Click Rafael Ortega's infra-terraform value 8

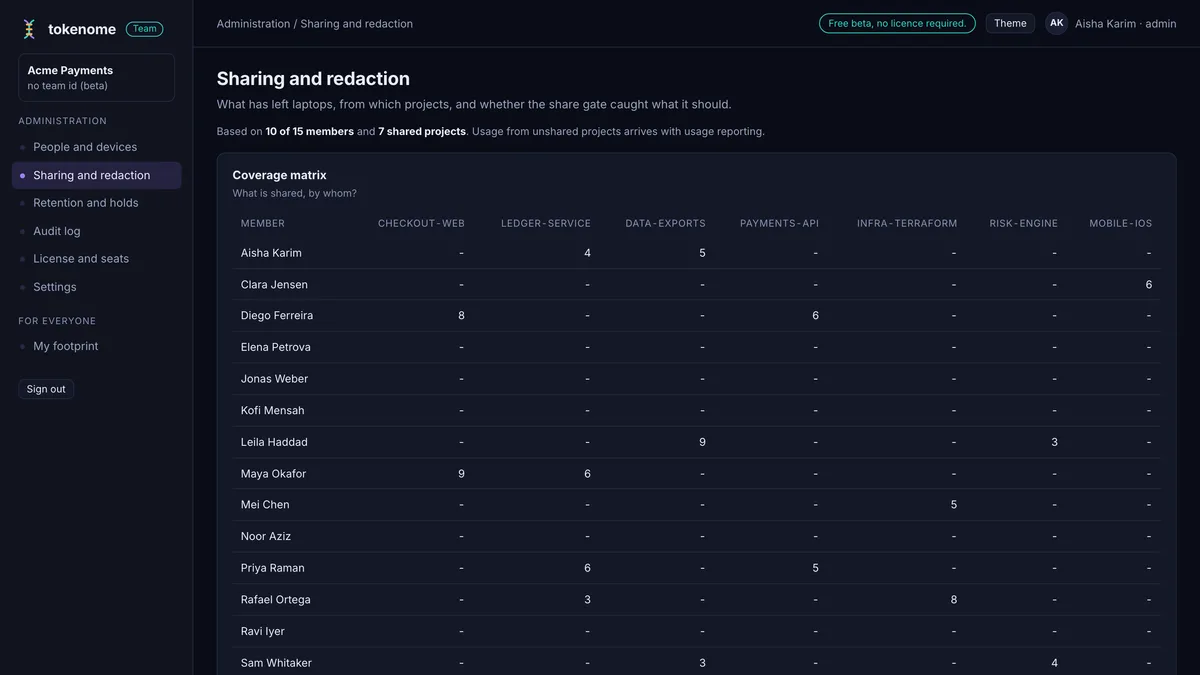(954, 600)
